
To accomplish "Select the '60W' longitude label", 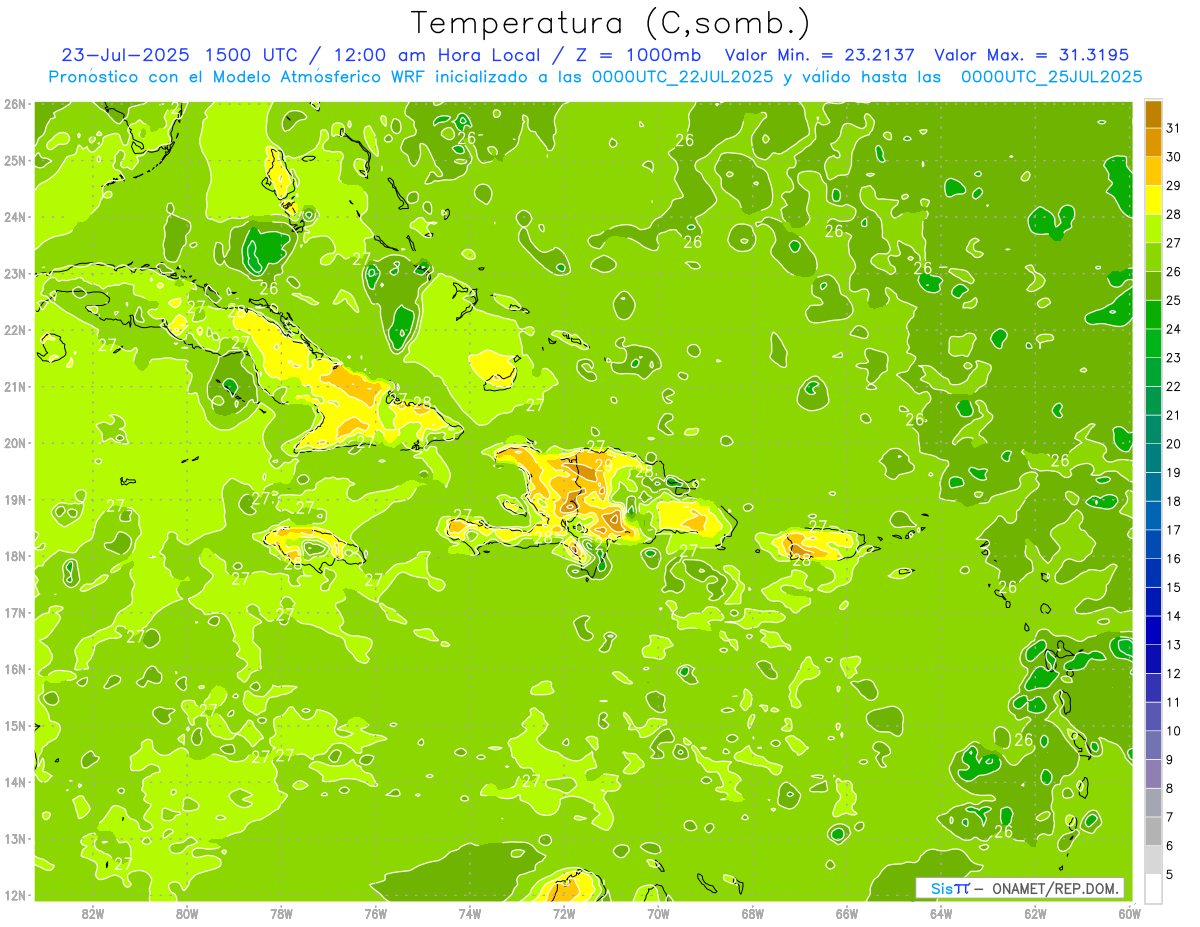I will [1130, 913].
